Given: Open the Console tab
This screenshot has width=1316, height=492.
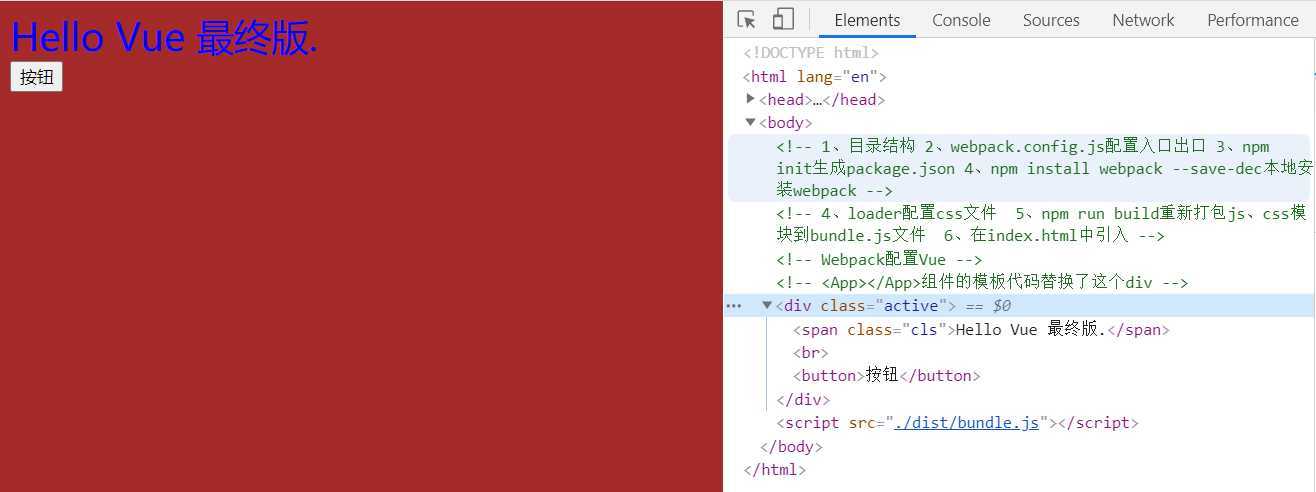Looking at the screenshot, I should click(961, 20).
